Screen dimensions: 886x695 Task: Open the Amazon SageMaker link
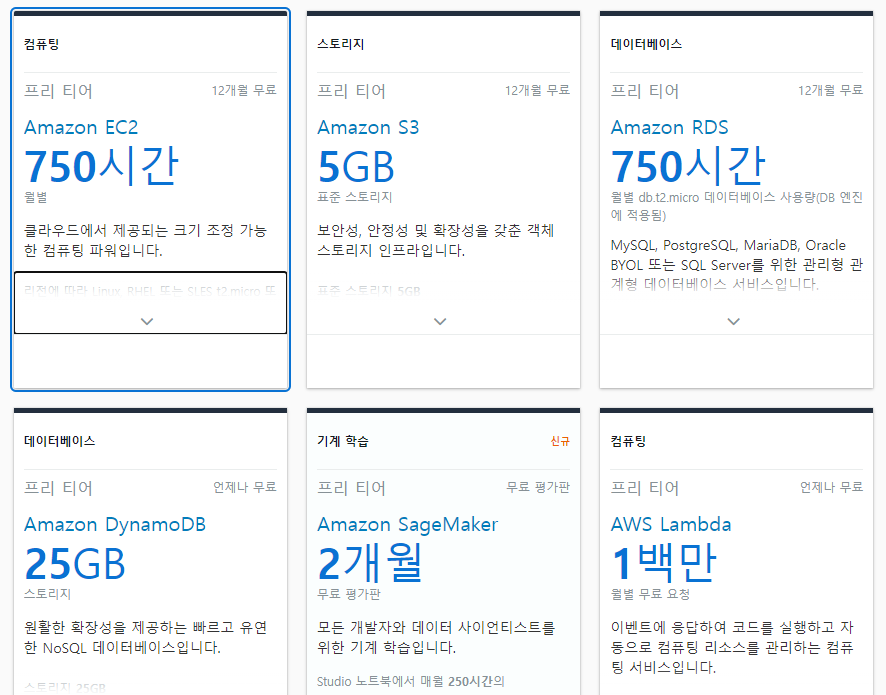pyautogui.click(x=407, y=524)
